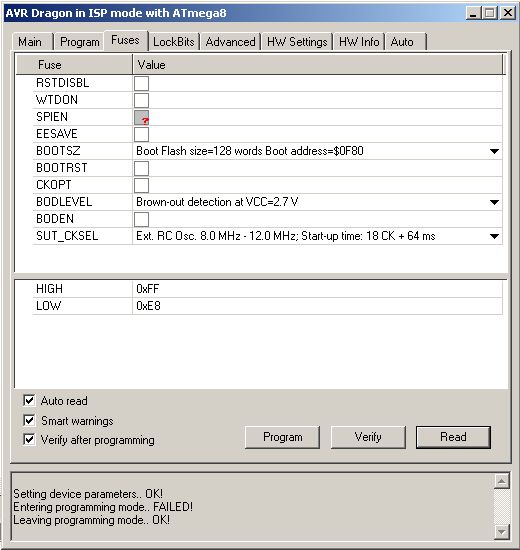Open the SUT_CKSEL dropdown arrow
The image size is (520, 550).
tap(494, 236)
